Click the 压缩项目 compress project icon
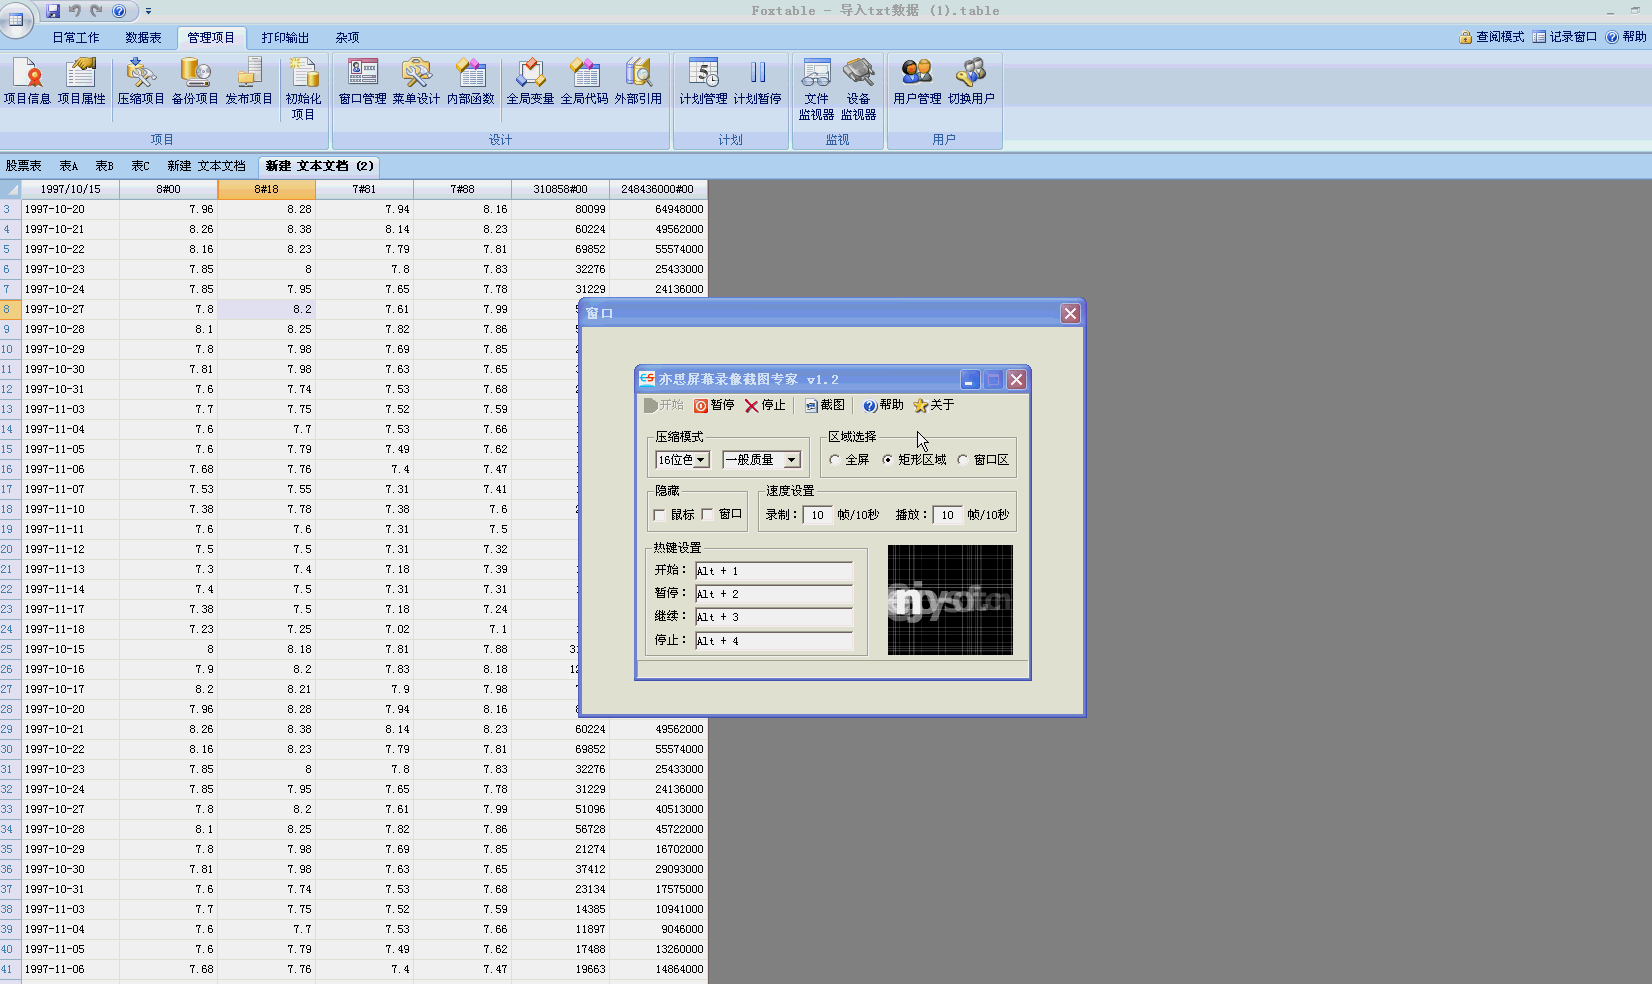This screenshot has width=1652, height=984. tap(141, 81)
